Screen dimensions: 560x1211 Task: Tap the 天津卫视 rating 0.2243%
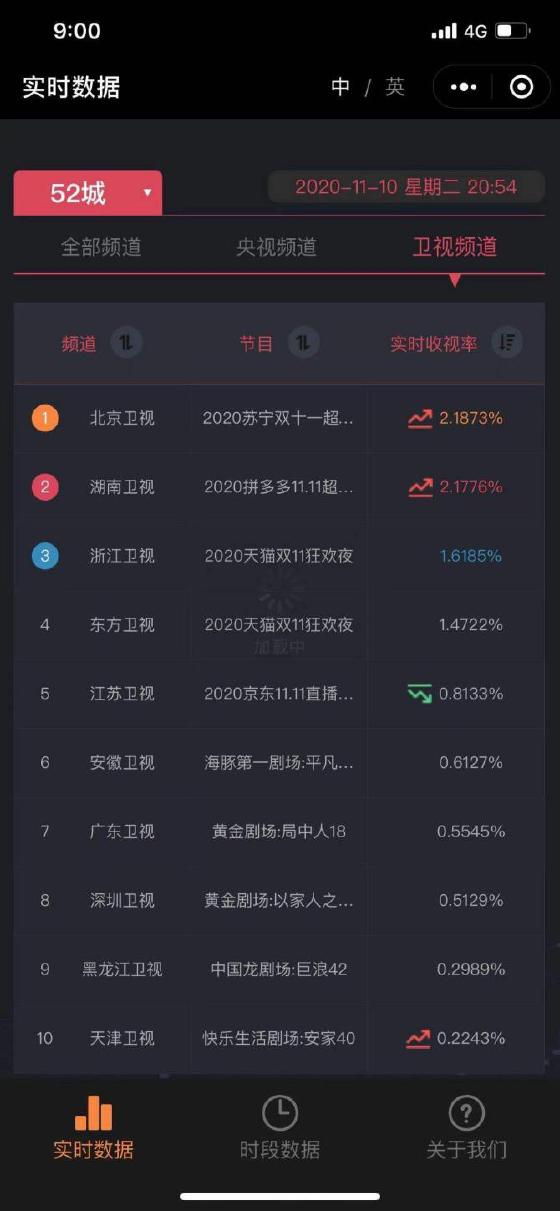470,1038
